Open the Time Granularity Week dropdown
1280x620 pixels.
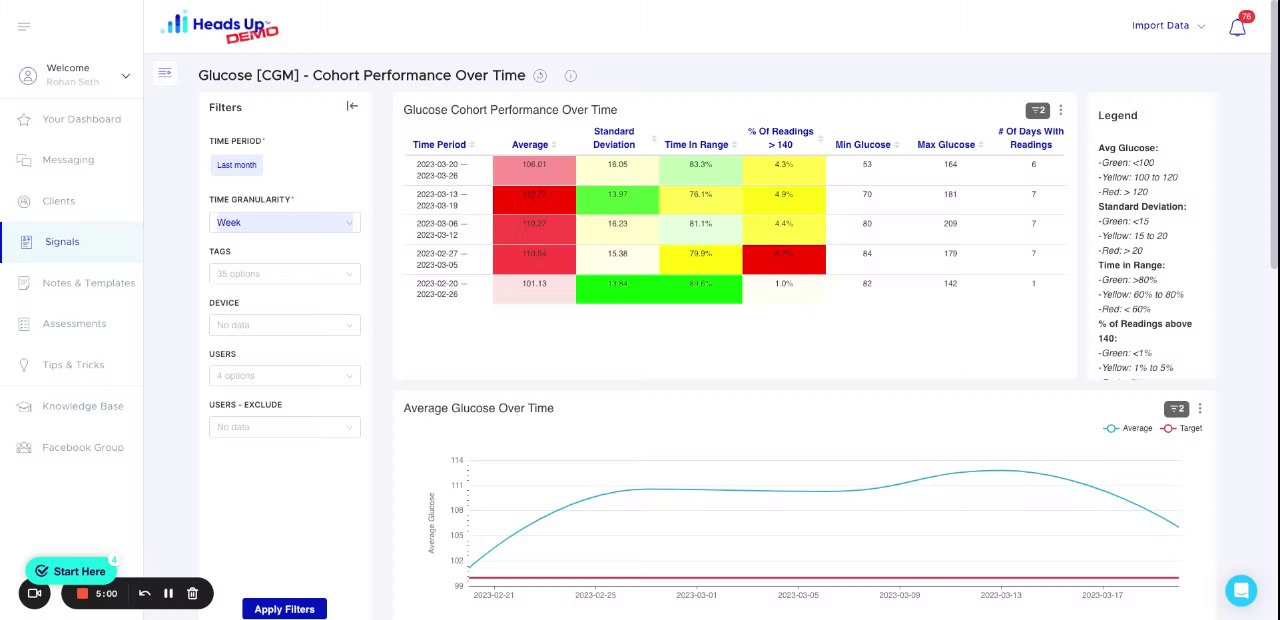(285, 223)
